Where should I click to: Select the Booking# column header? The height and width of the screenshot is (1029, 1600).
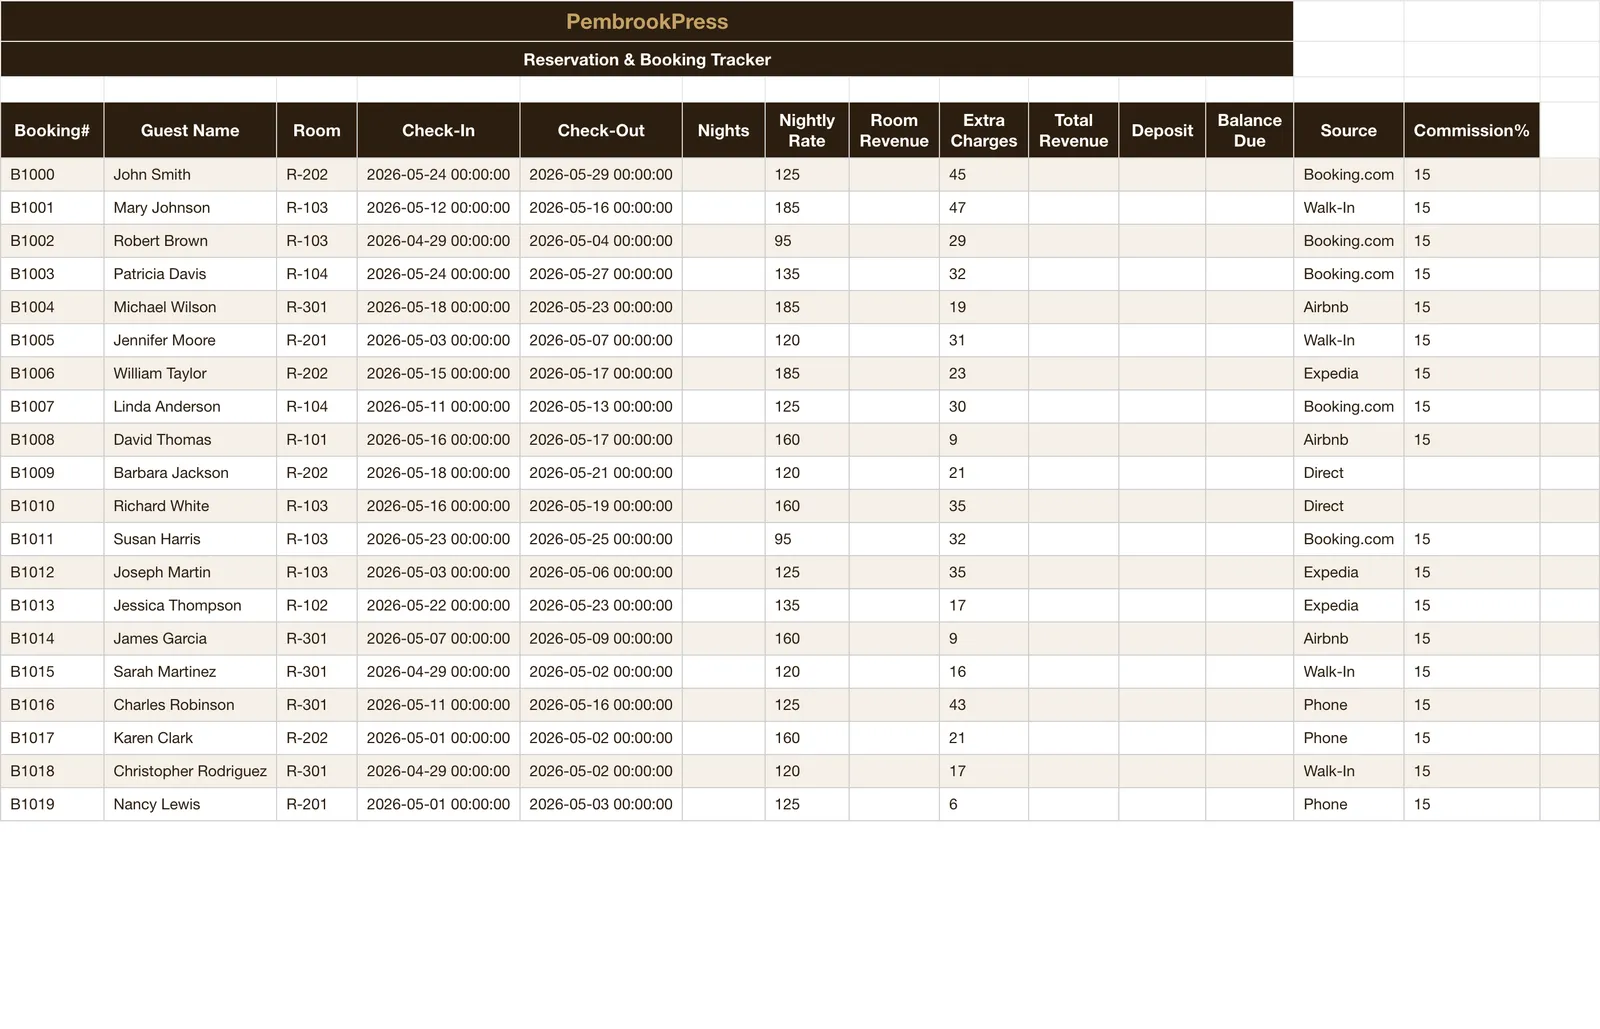(x=52, y=130)
